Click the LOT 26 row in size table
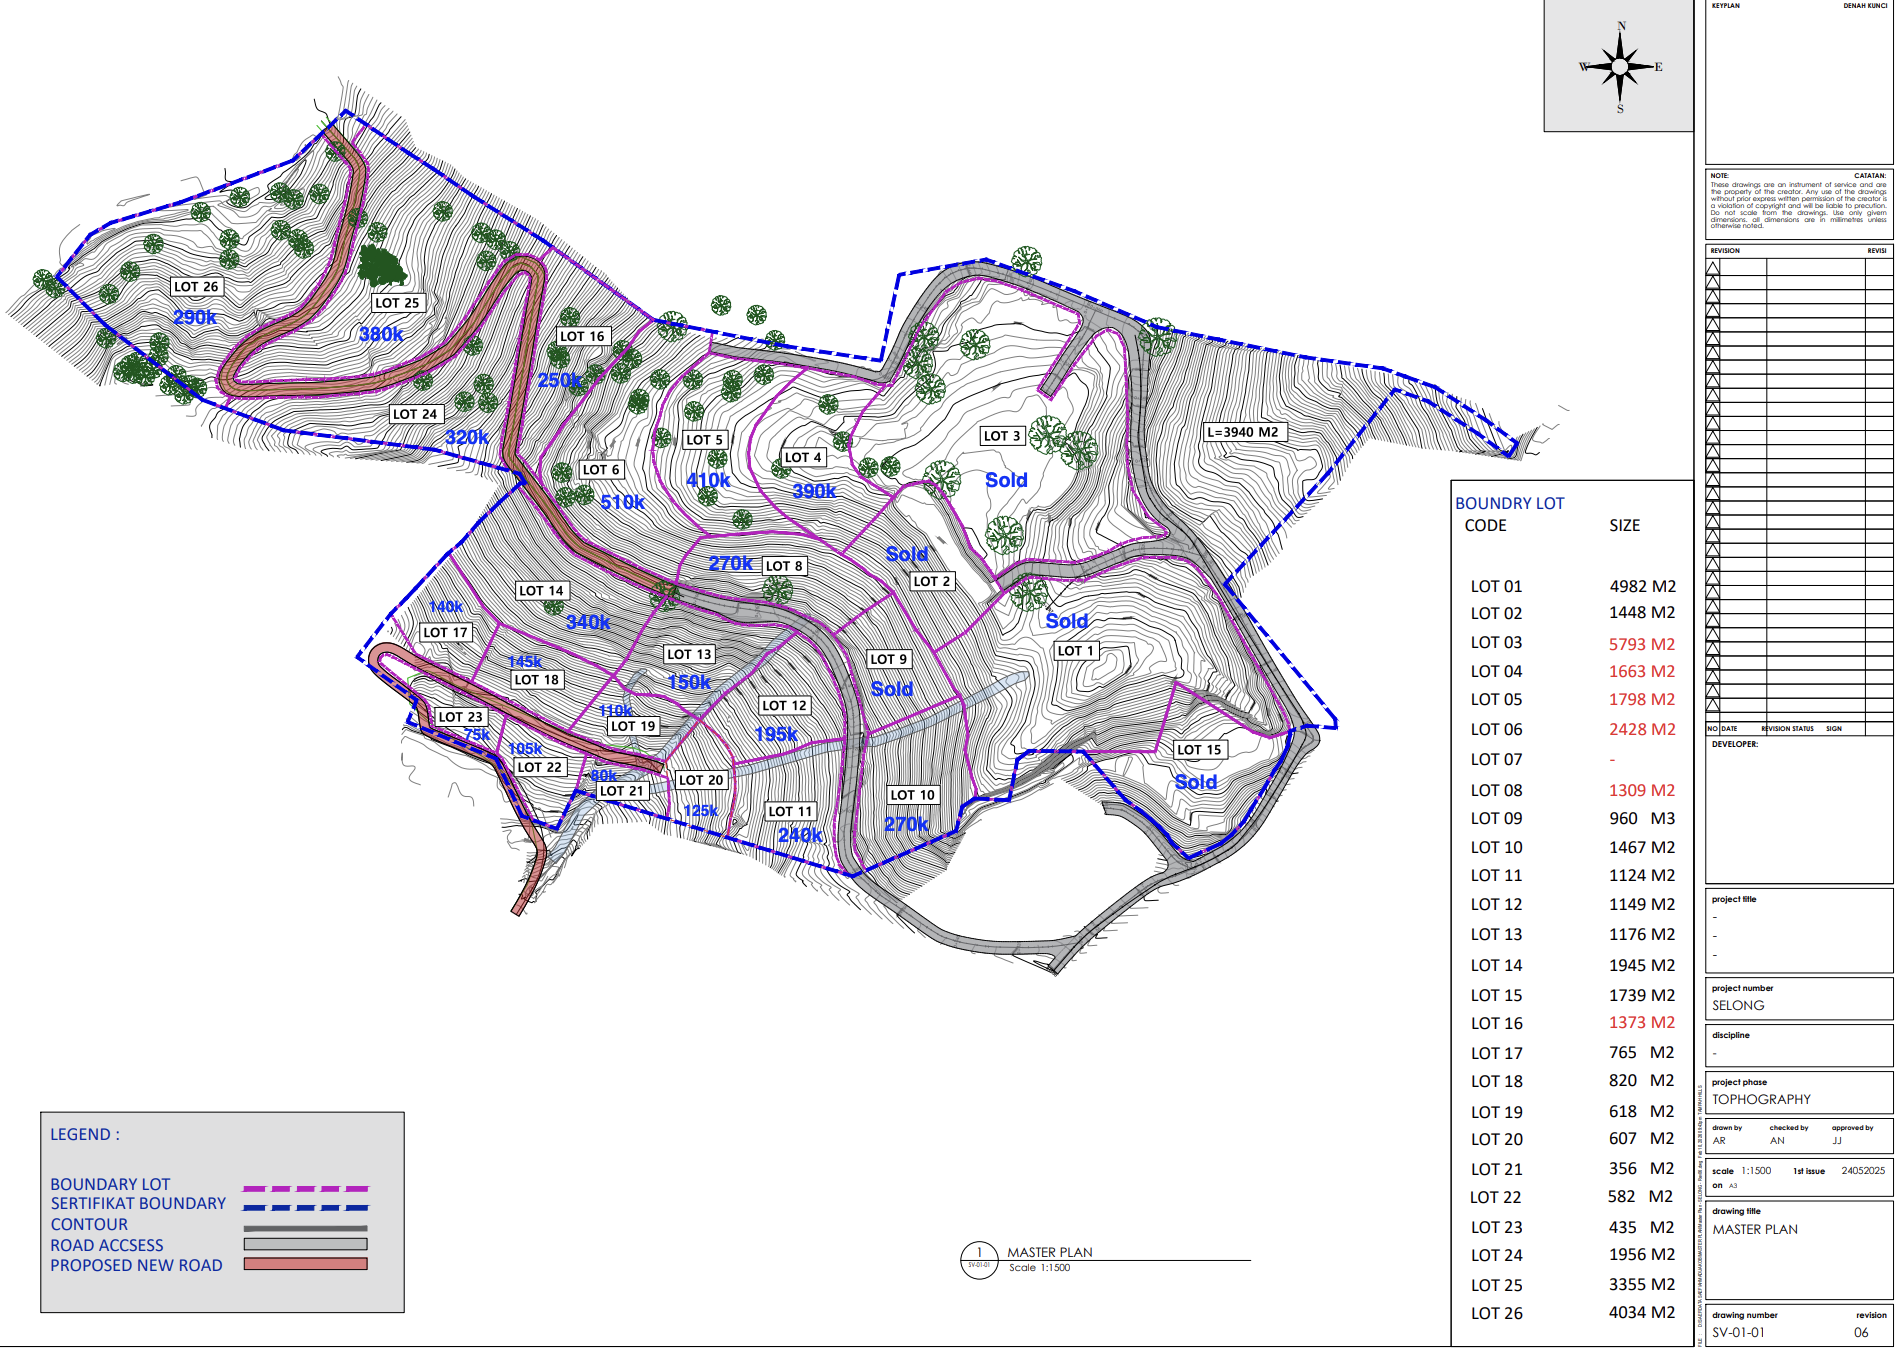 coord(1573,1313)
